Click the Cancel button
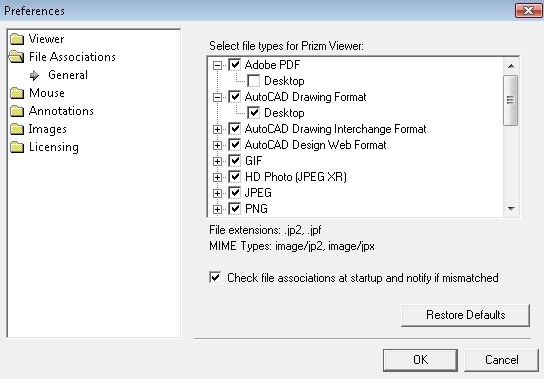The width and height of the screenshot is (544, 379). 502,360
